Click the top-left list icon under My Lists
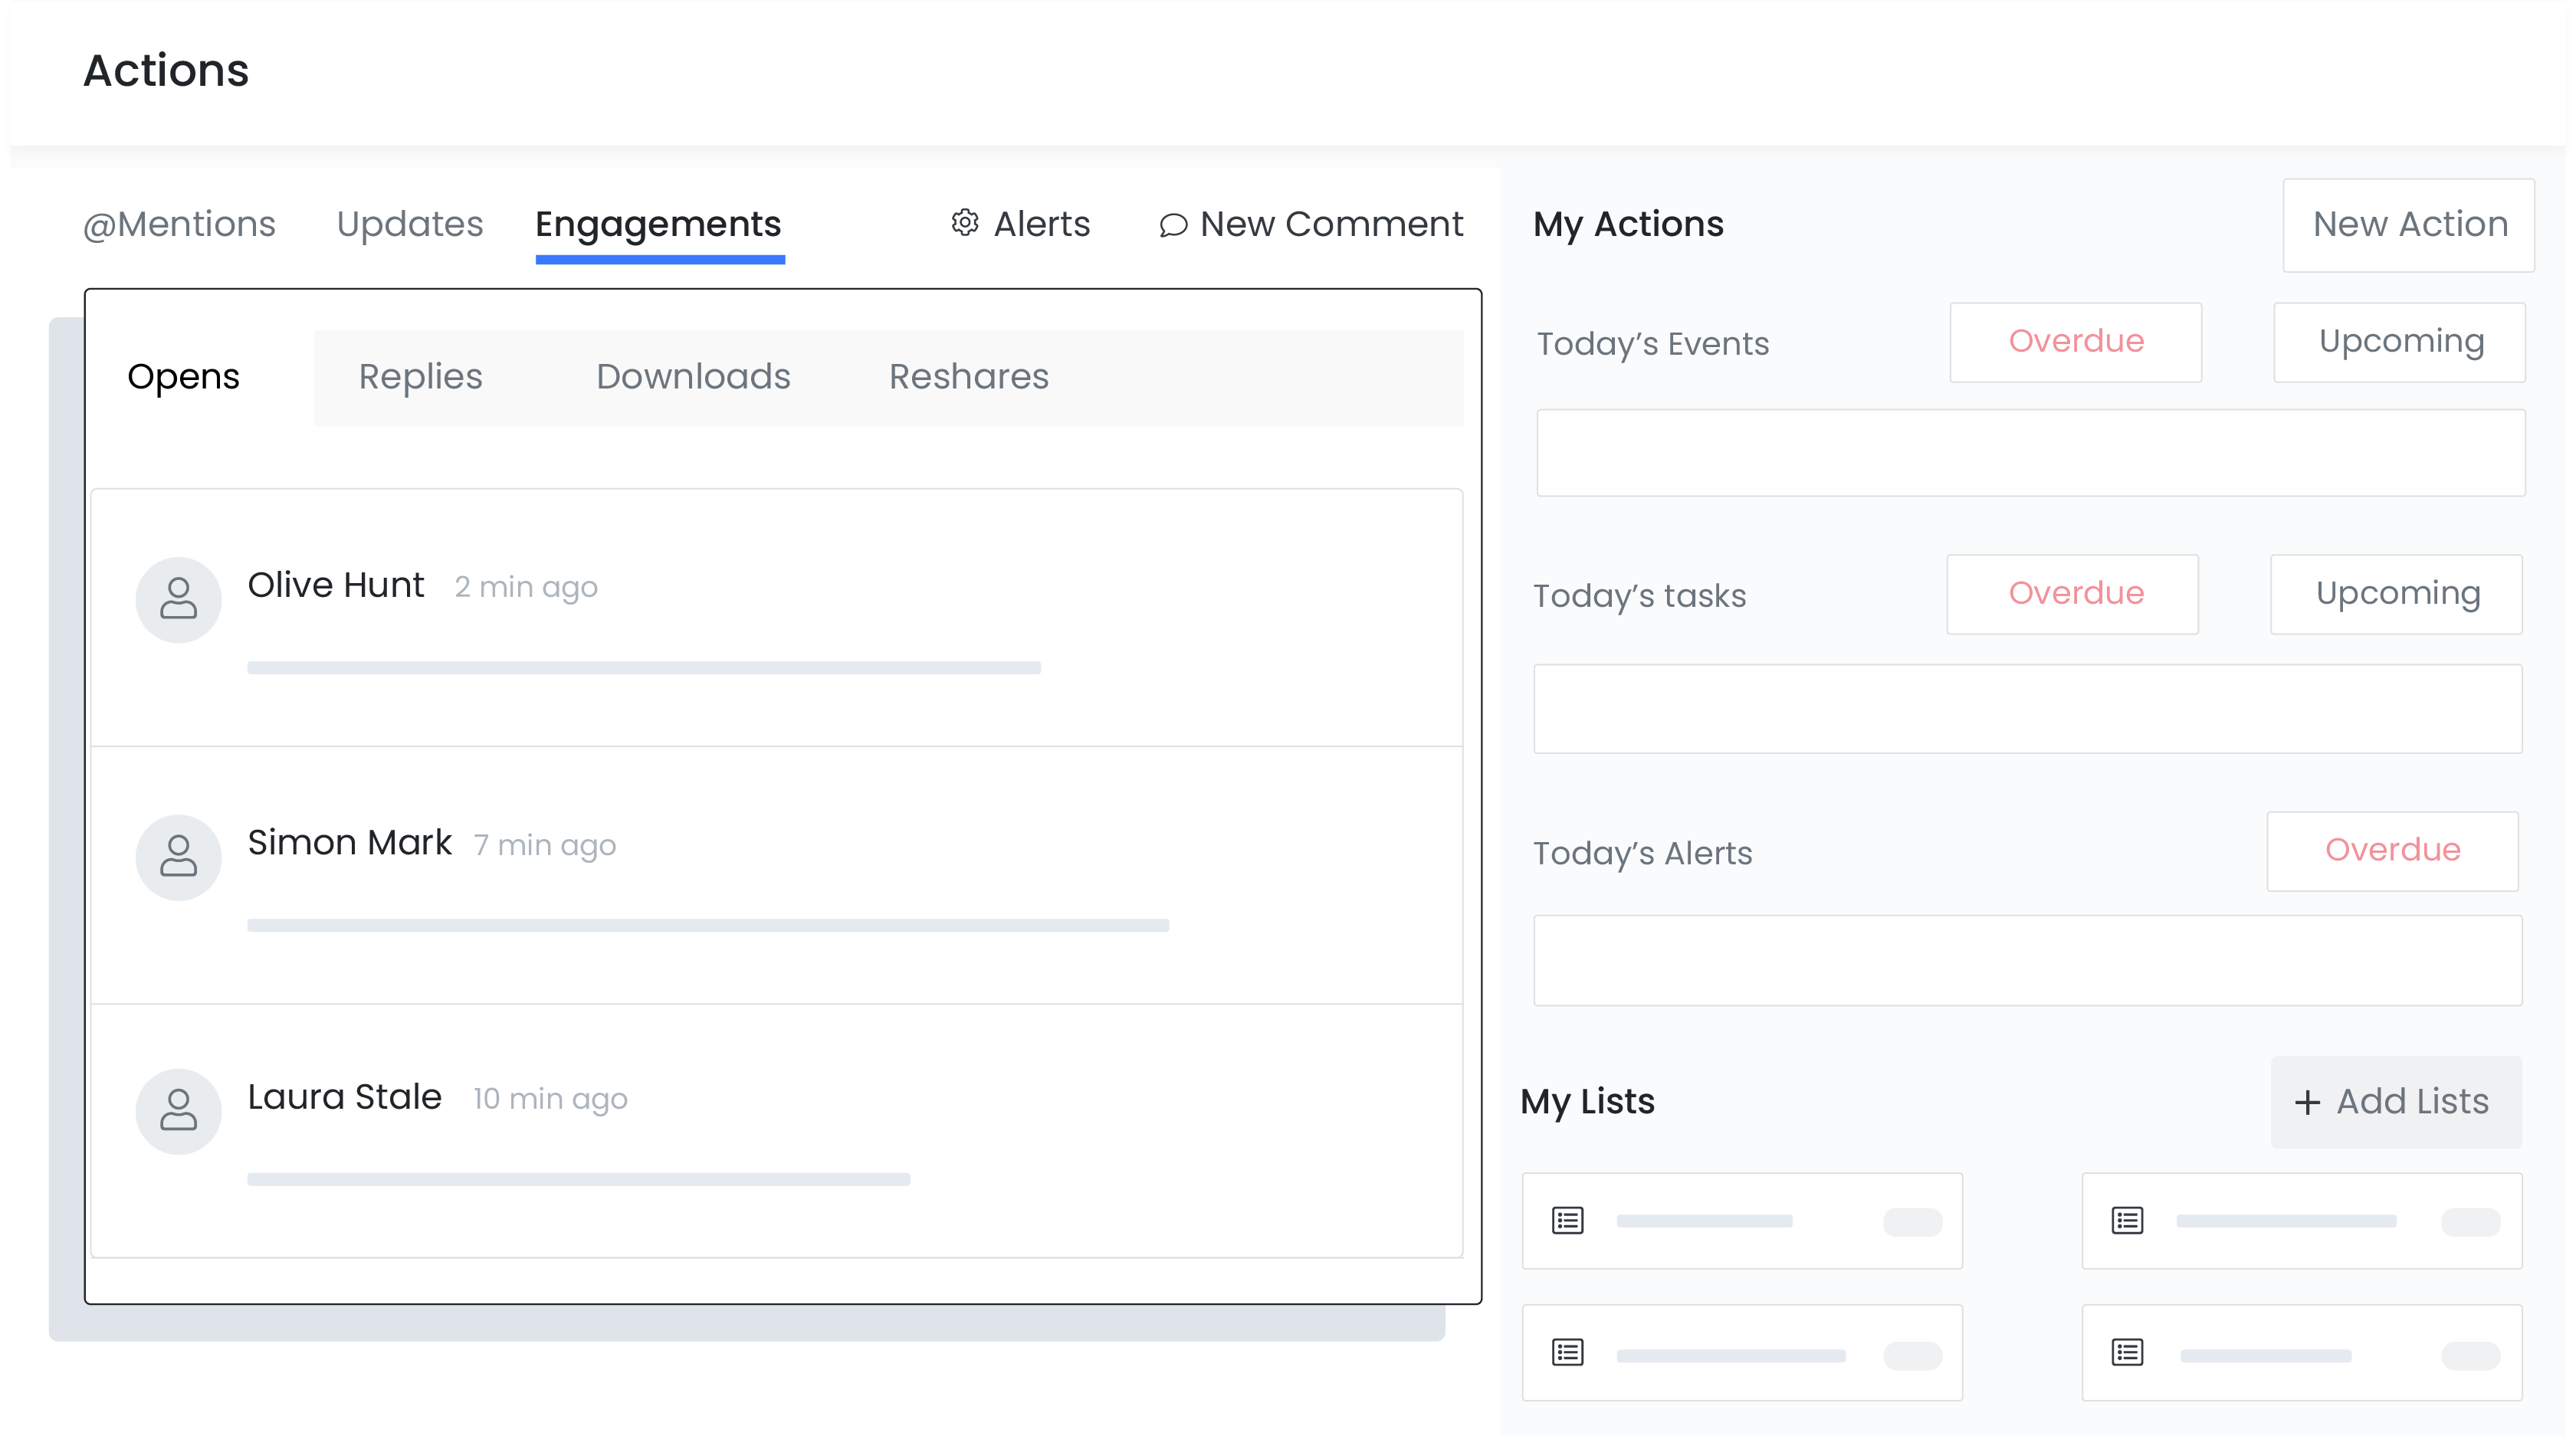 tap(1567, 1220)
